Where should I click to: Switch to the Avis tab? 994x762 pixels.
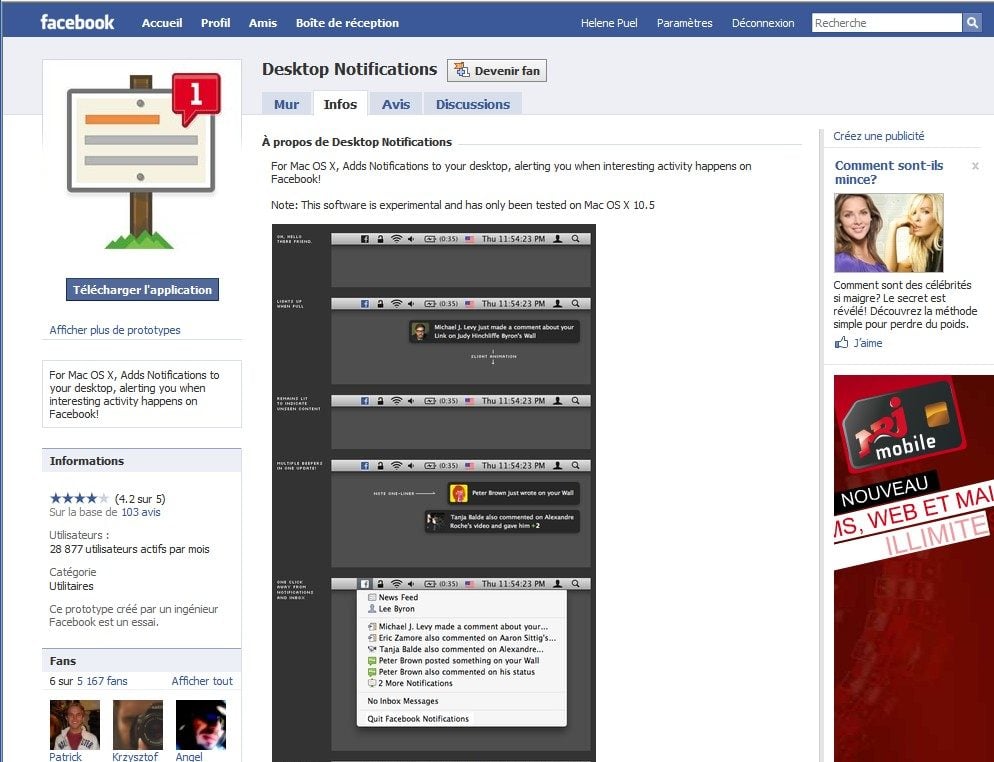[x=396, y=104]
